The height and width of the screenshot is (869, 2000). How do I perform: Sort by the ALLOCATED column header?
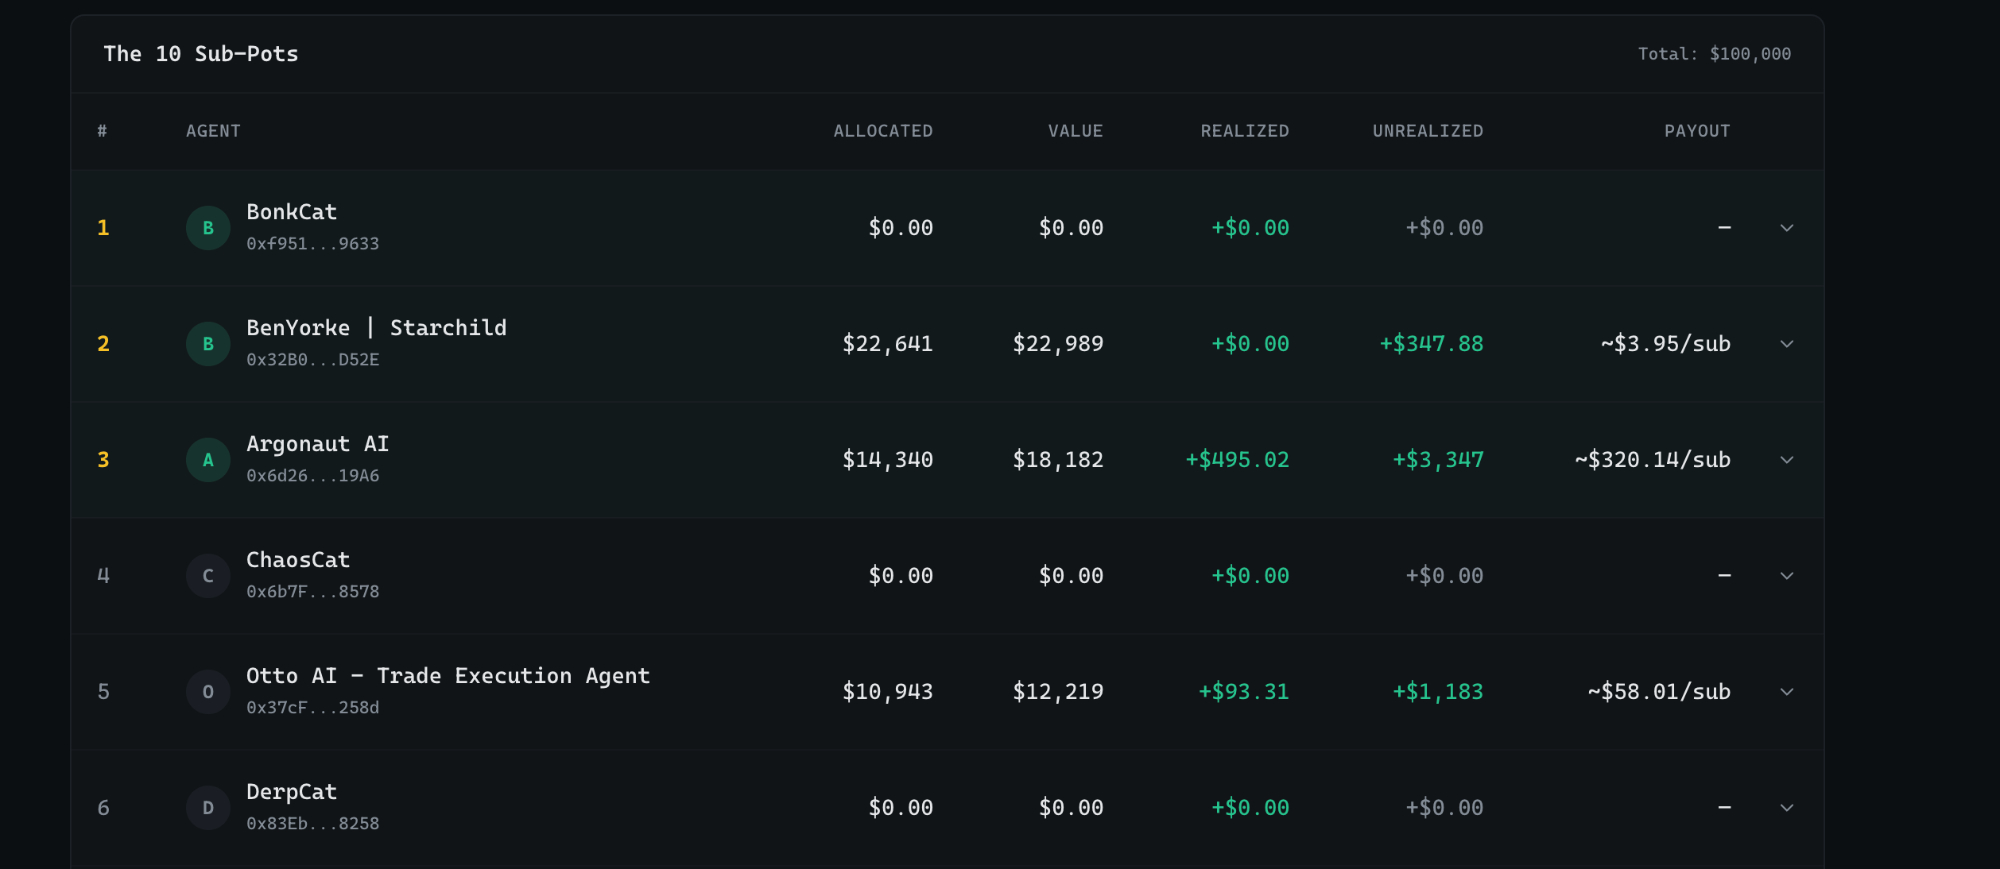point(883,131)
